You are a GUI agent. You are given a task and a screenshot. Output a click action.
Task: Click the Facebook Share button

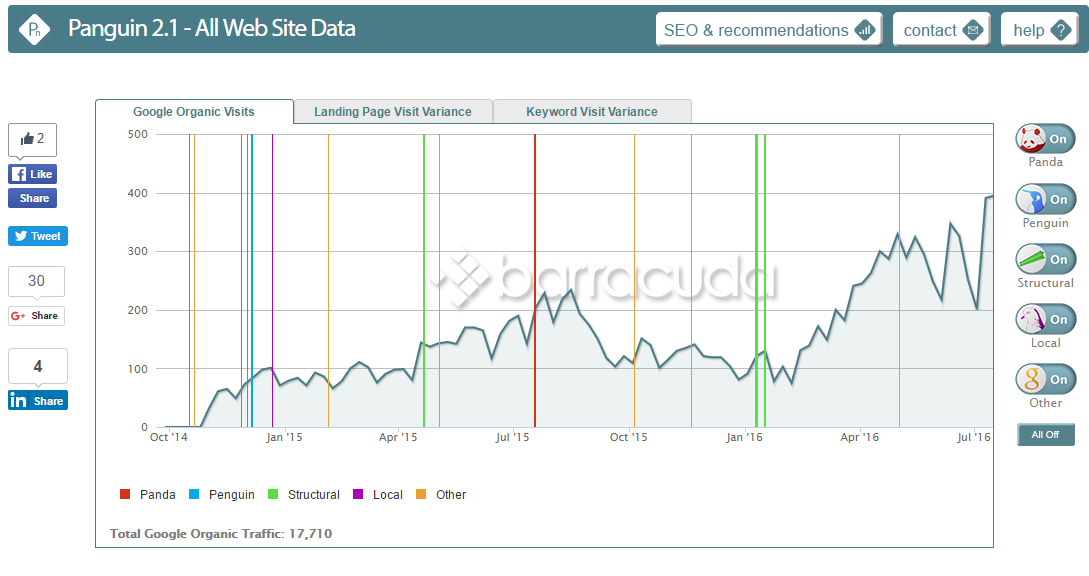click(x=32, y=198)
